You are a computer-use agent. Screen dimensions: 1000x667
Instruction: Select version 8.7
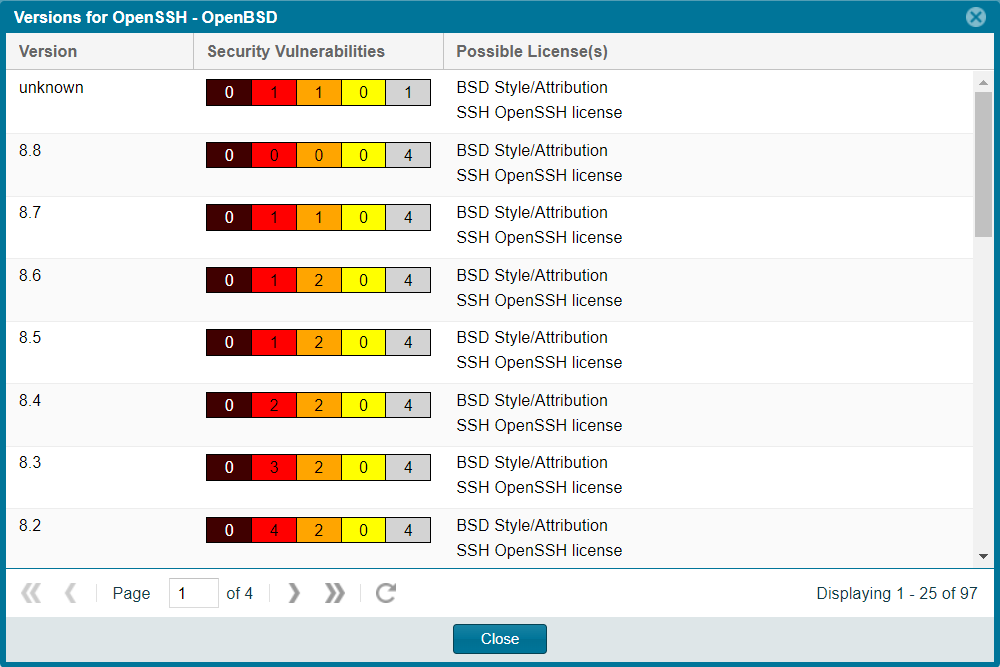click(x=490, y=228)
